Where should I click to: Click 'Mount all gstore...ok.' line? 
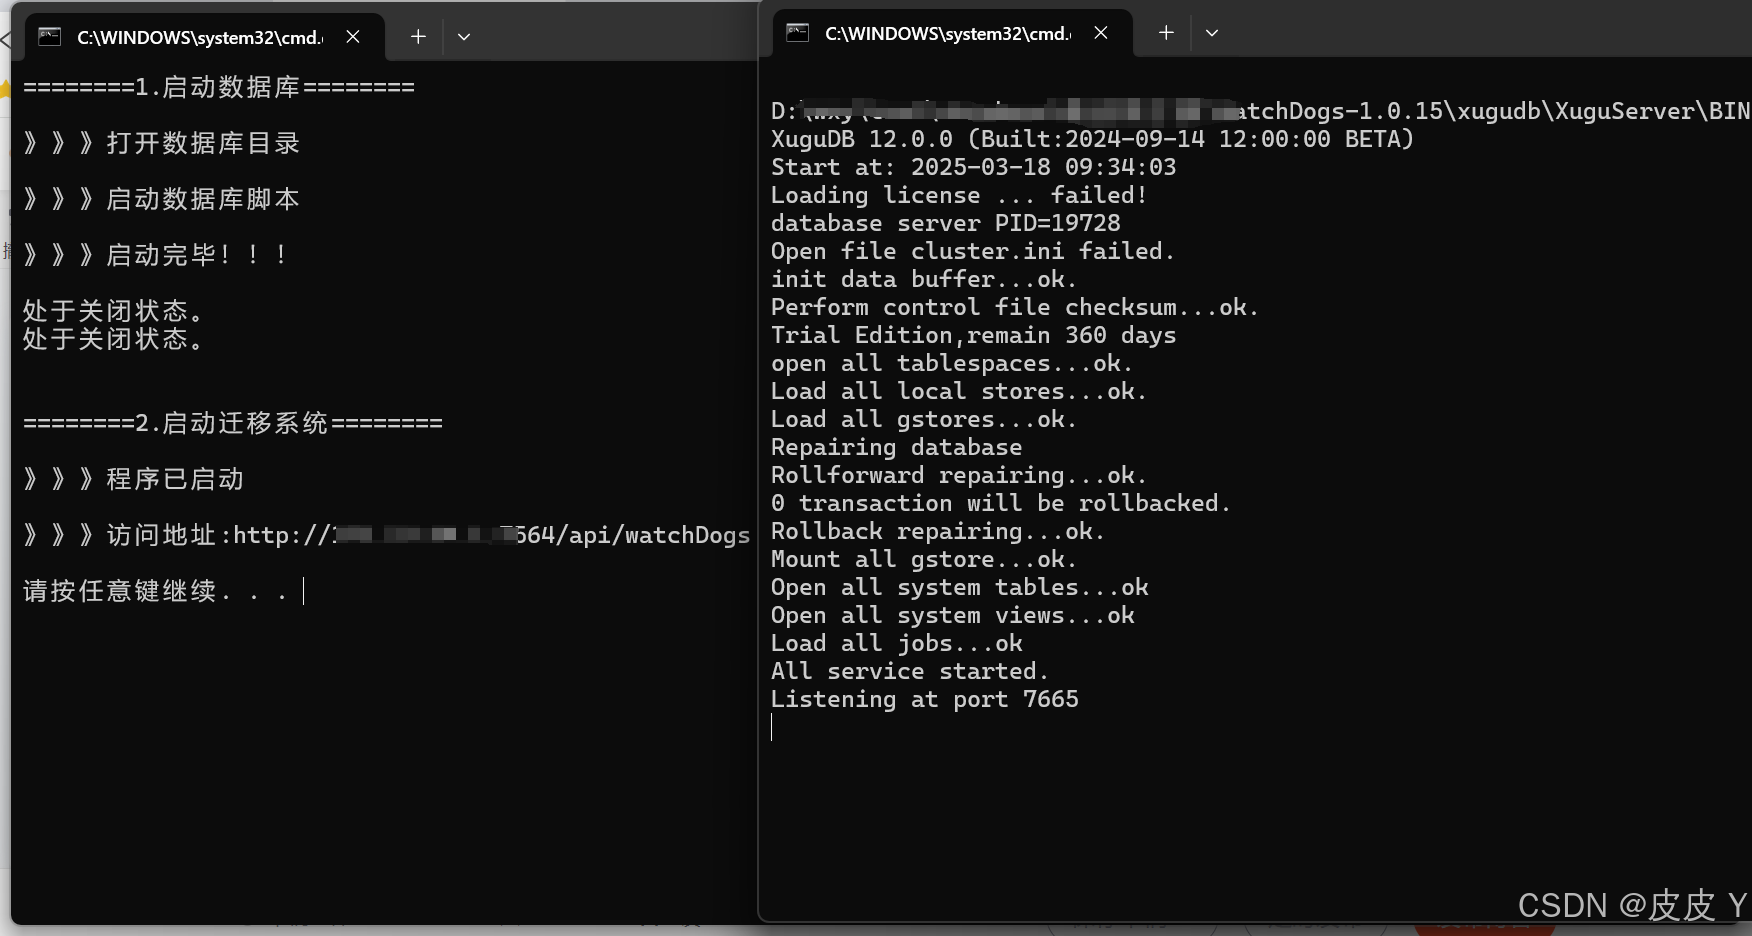click(x=924, y=559)
